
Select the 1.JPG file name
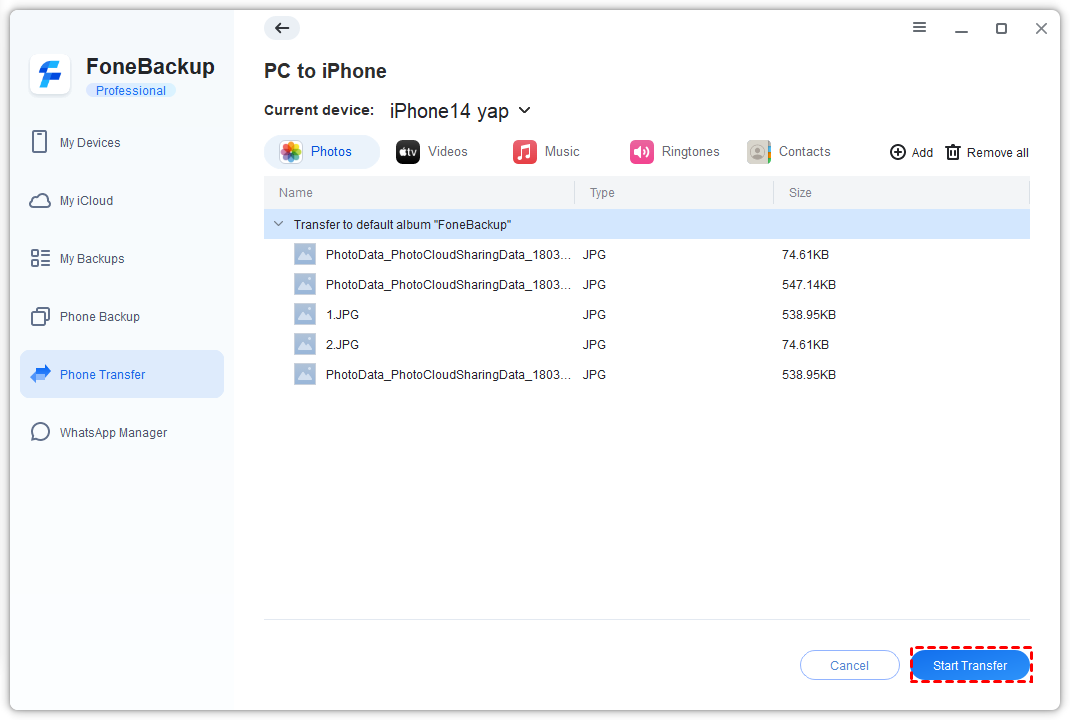pyautogui.click(x=342, y=315)
